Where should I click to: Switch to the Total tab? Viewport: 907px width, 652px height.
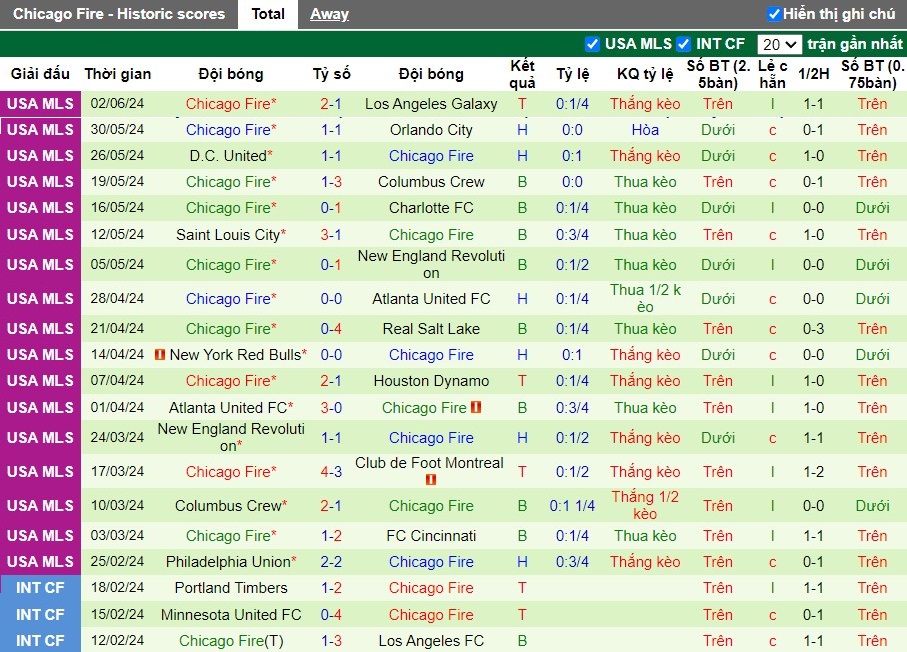[268, 14]
